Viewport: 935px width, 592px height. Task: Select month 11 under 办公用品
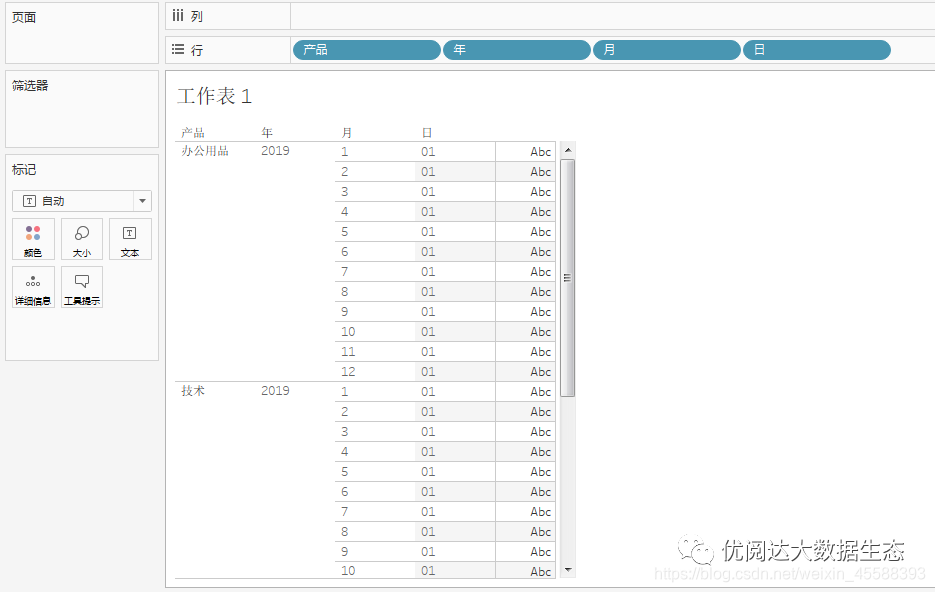coord(348,352)
